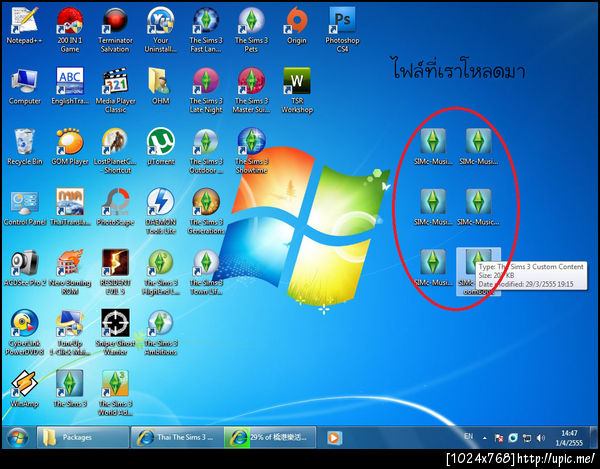
Task: Launch ACDSee Pro 2 shortcut
Action: 24,268
